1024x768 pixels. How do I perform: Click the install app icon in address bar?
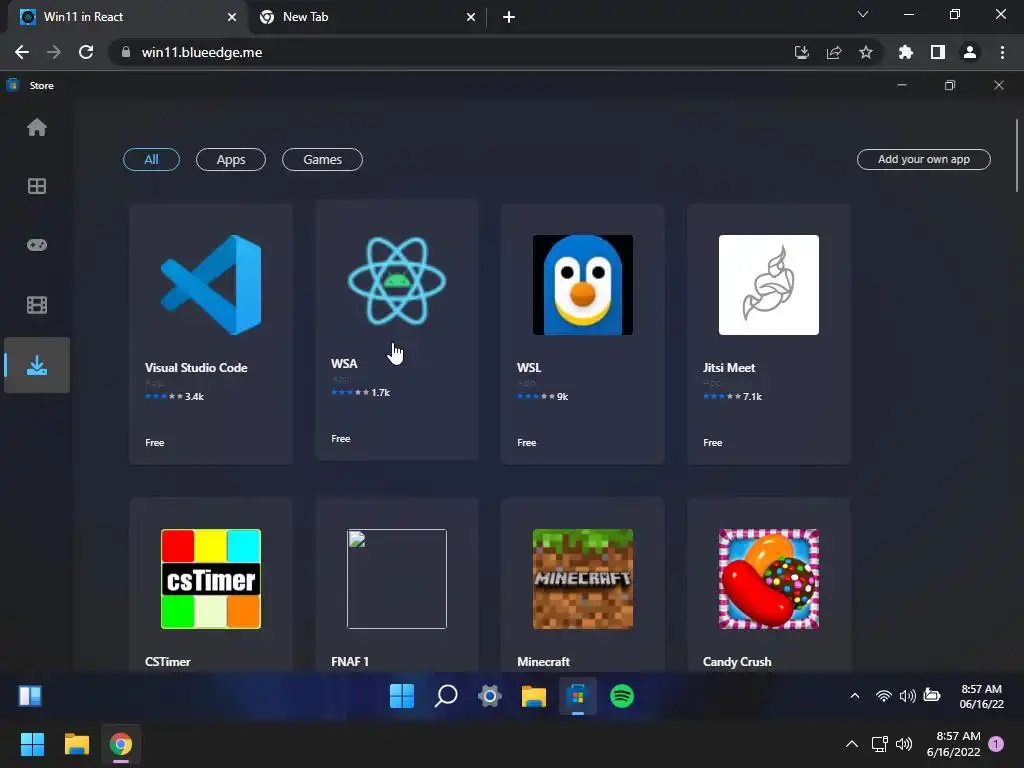click(x=801, y=52)
